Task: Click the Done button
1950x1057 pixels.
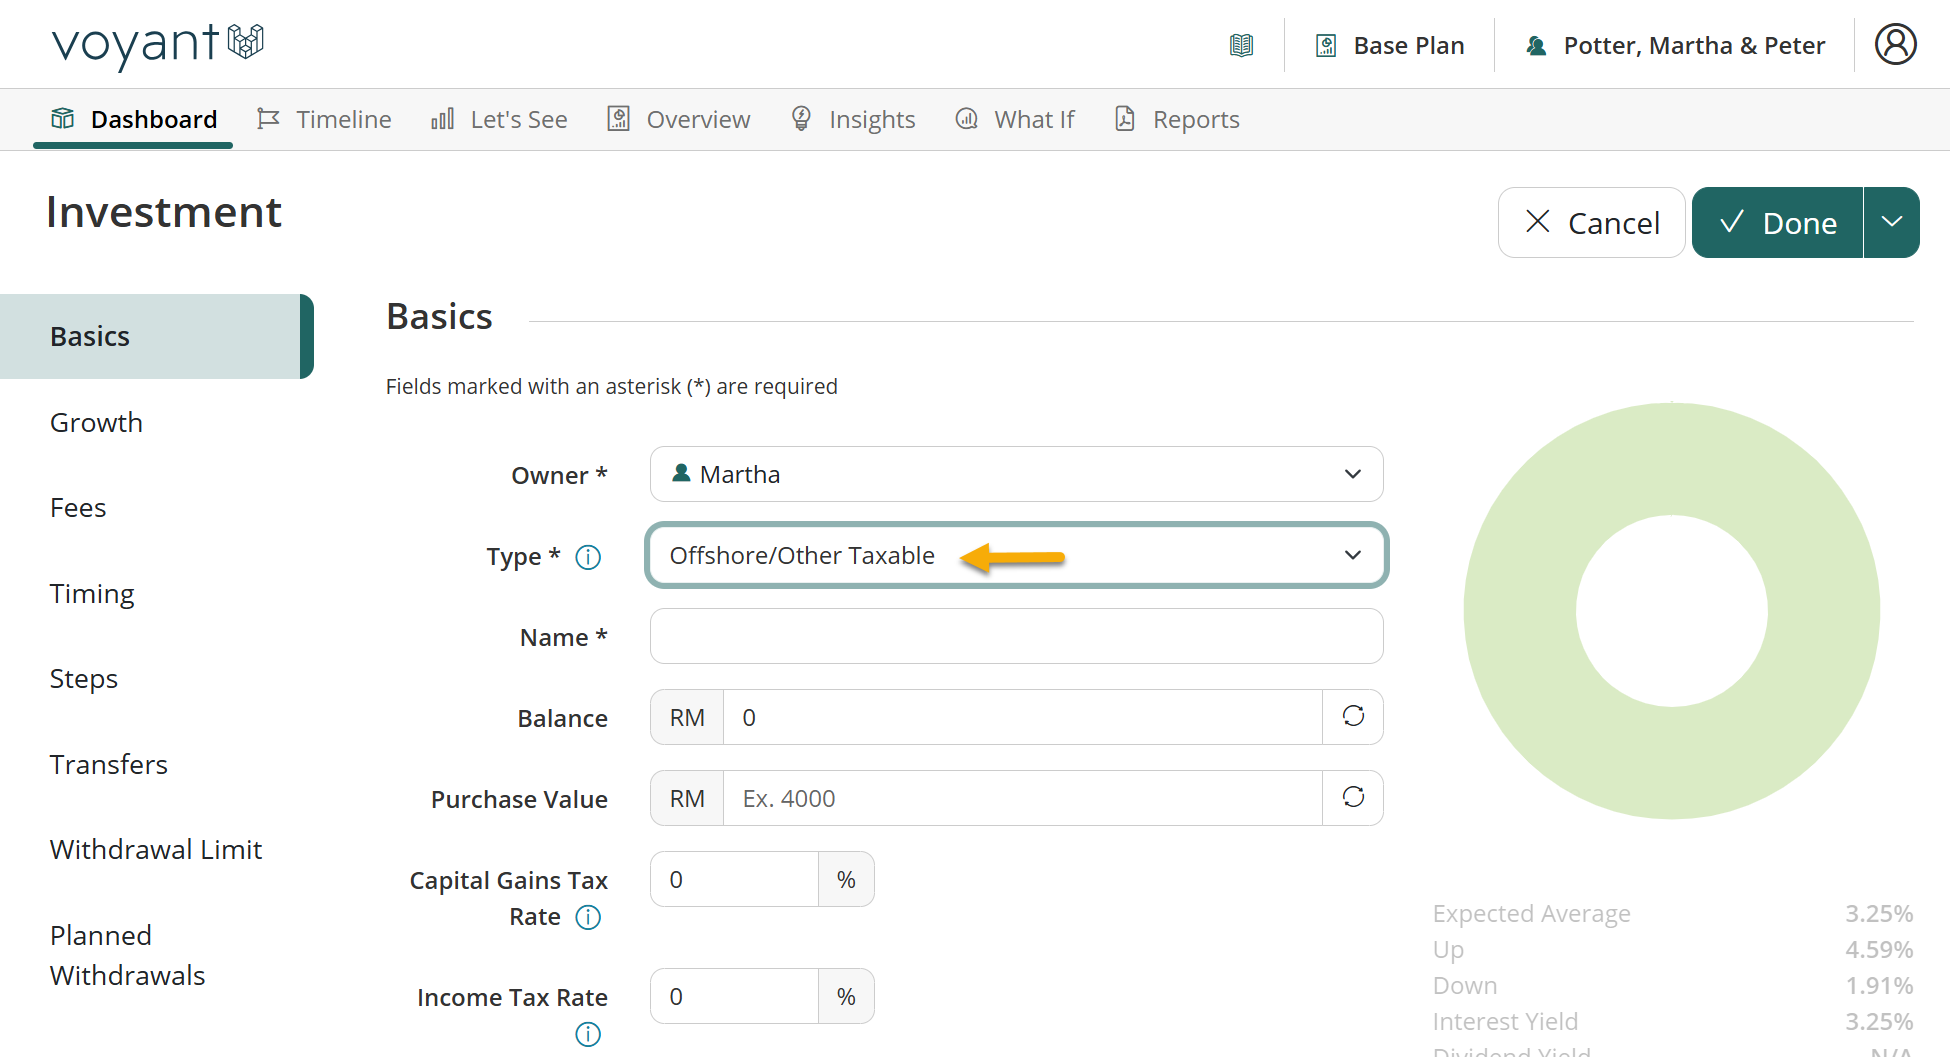Action: click(x=1777, y=222)
